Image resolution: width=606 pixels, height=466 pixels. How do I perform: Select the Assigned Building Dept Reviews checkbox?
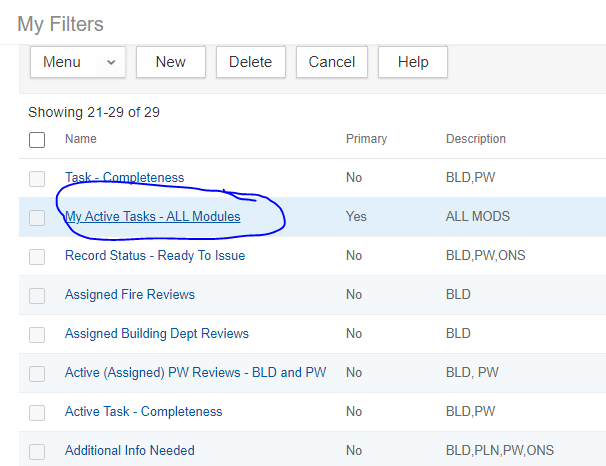(x=37, y=334)
